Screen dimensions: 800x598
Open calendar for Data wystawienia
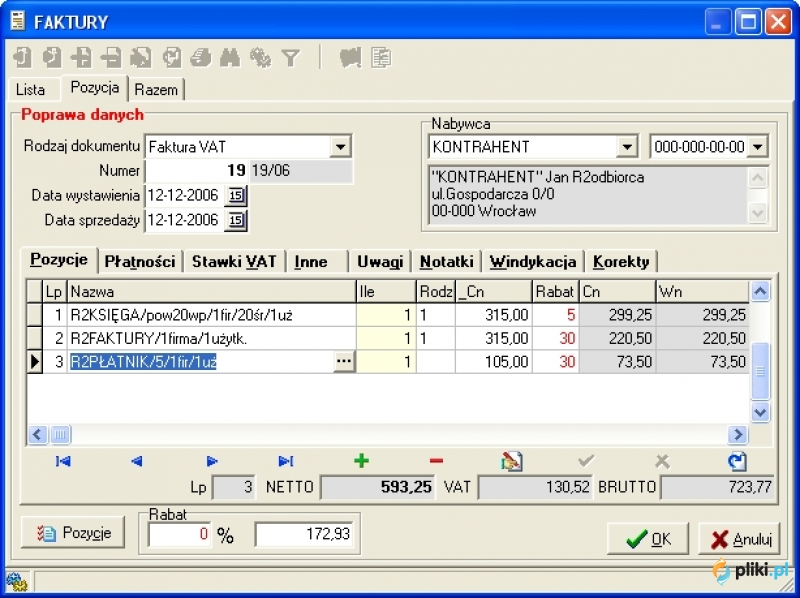[x=236, y=195]
